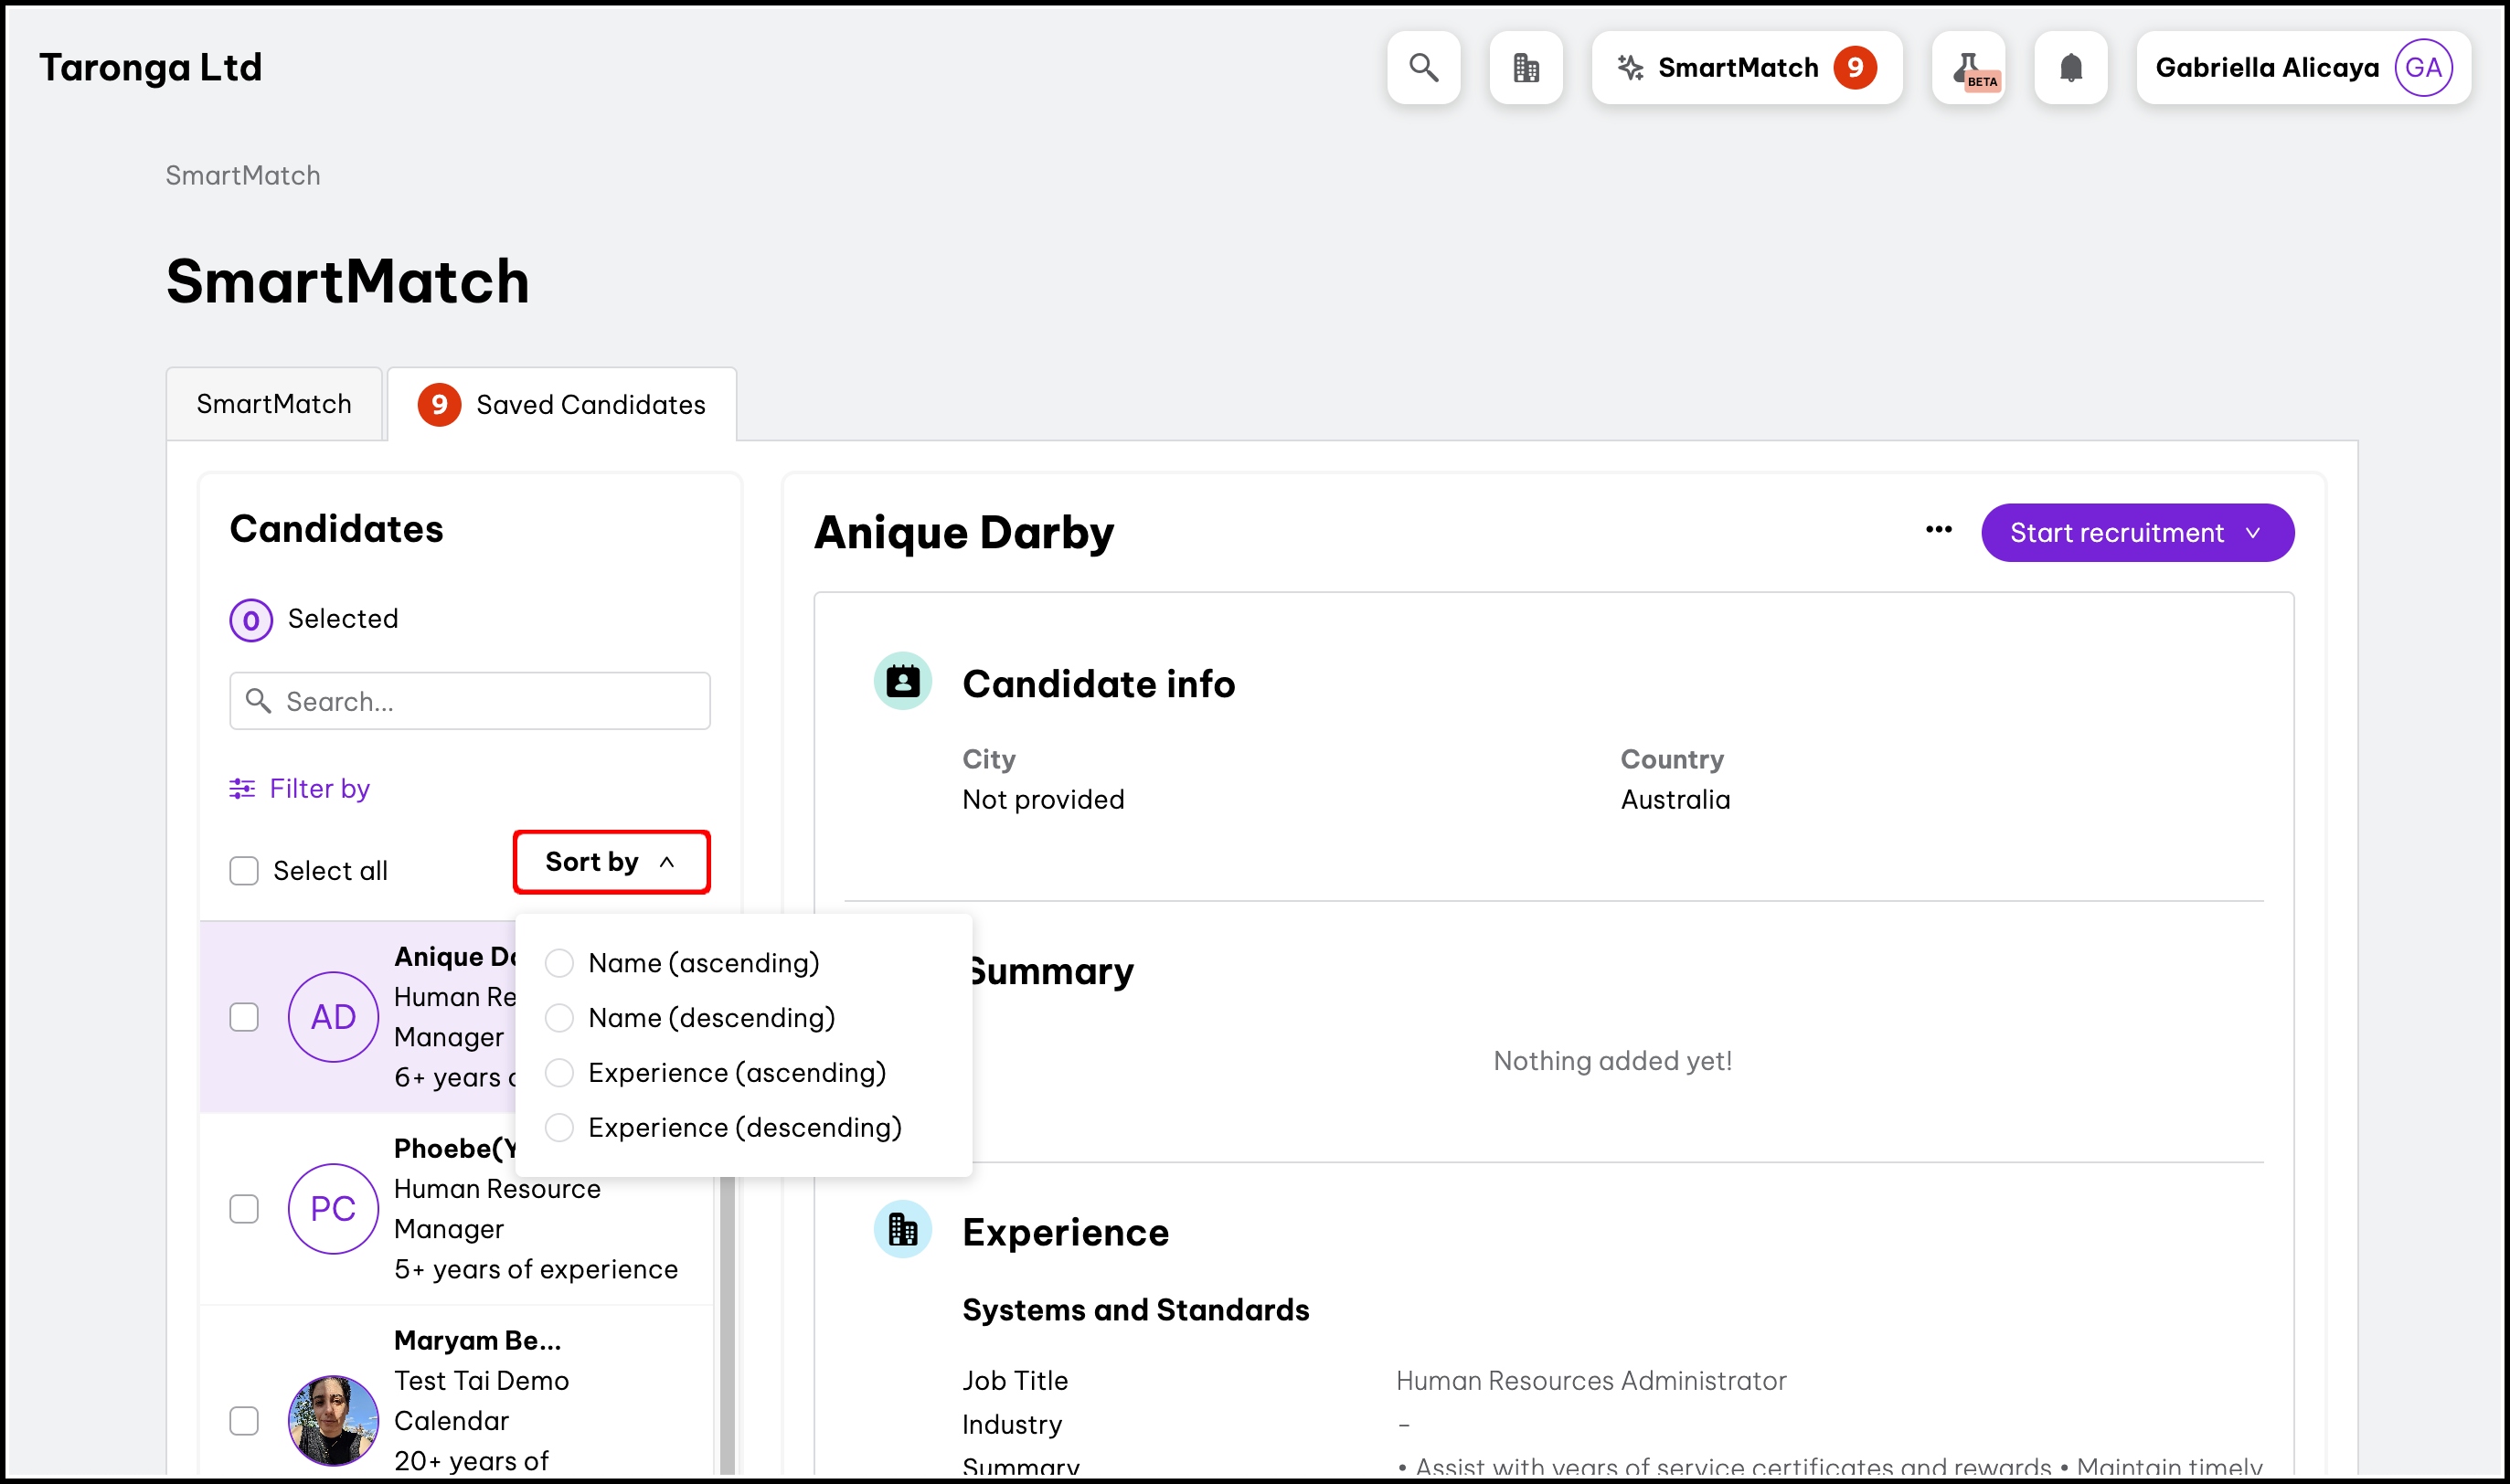
Task: Open the notifications bell
Action: click(2071, 68)
